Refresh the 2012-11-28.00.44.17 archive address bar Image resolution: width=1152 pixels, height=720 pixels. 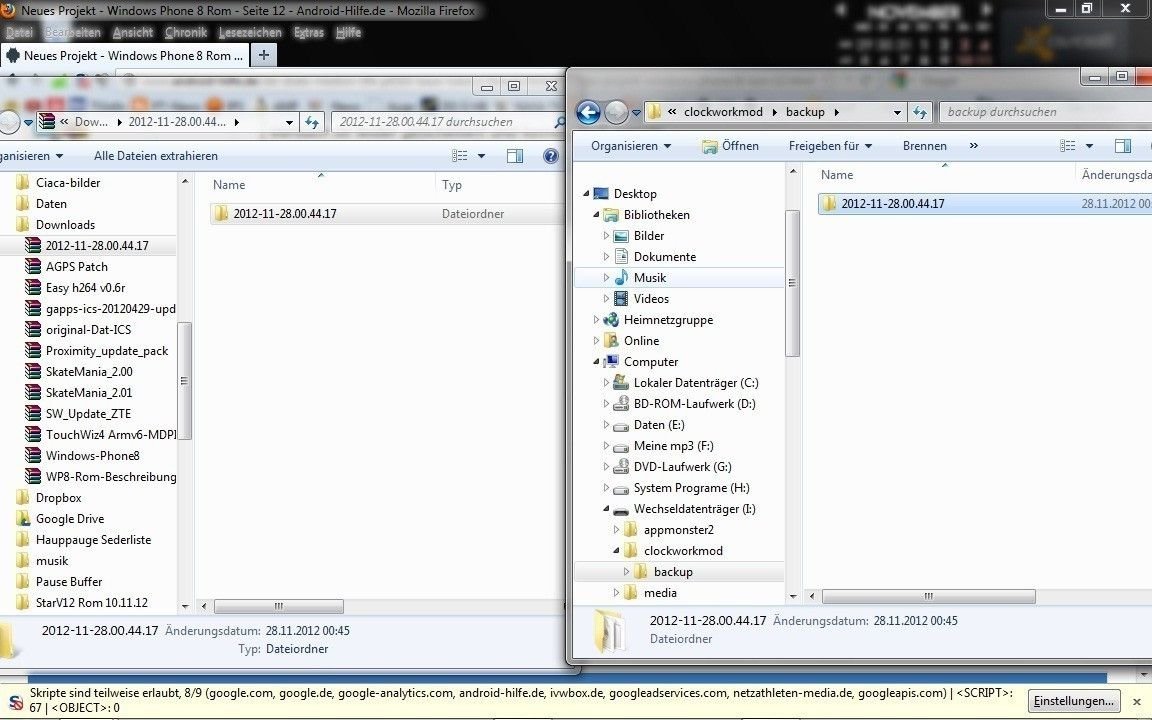pos(312,122)
